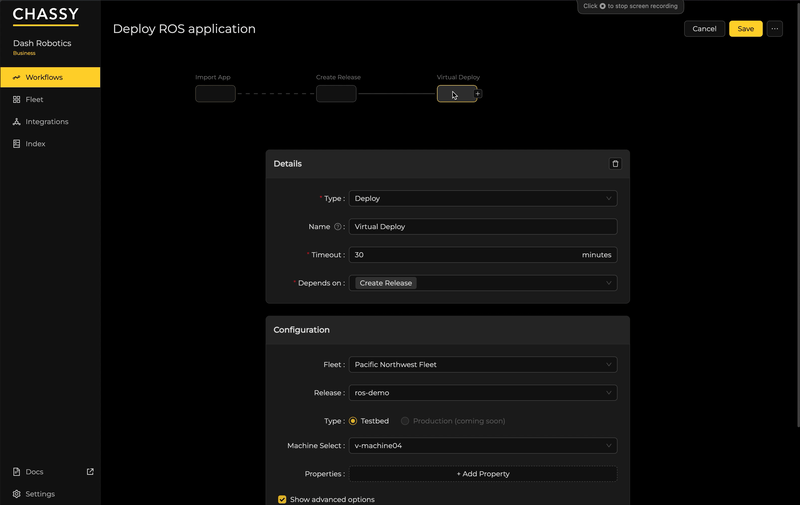The height and width of the screenshot is (505, 800).
Task: Open the Machine Select dropdown showing v-machine04
Action: click(483, 446)
